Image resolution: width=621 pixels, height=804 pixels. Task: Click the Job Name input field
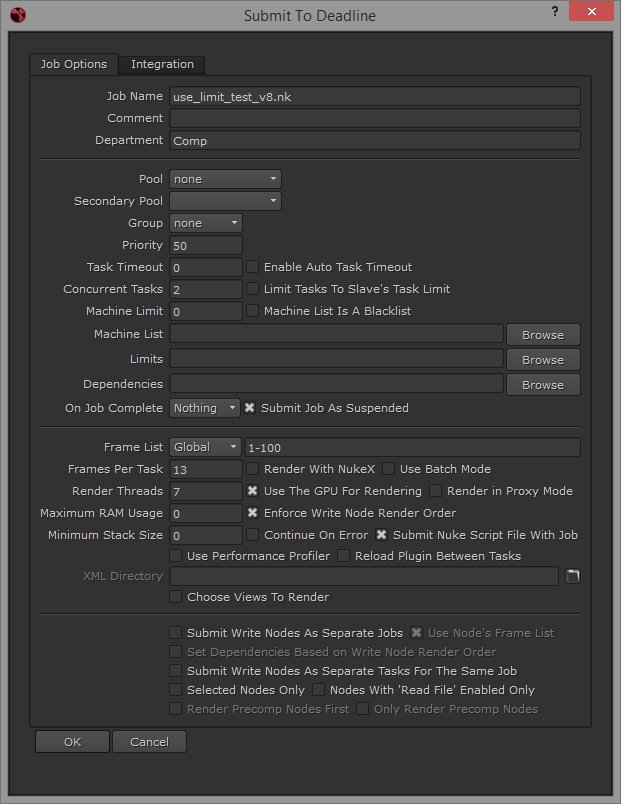375,96
